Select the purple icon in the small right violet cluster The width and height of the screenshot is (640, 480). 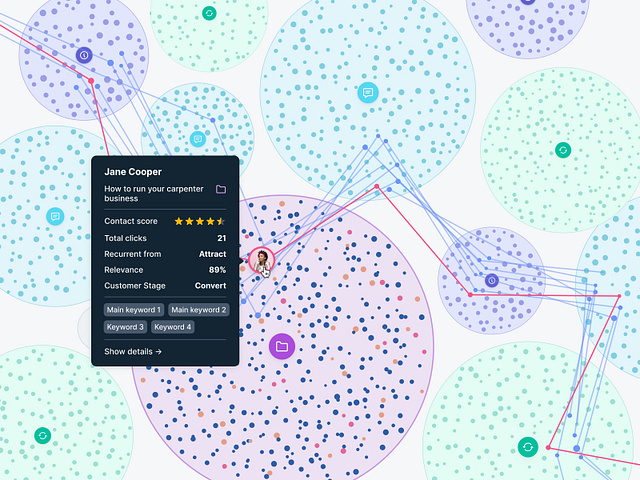(492, 280)
